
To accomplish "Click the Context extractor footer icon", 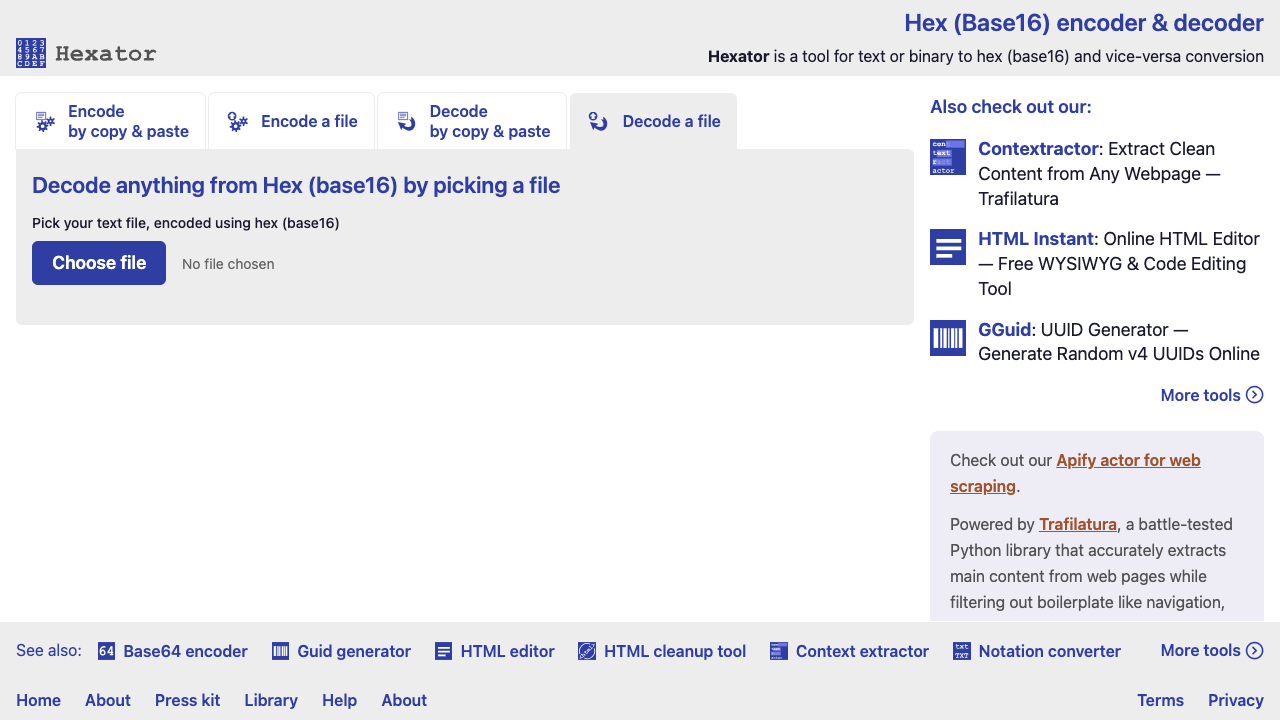I will 779,651.
